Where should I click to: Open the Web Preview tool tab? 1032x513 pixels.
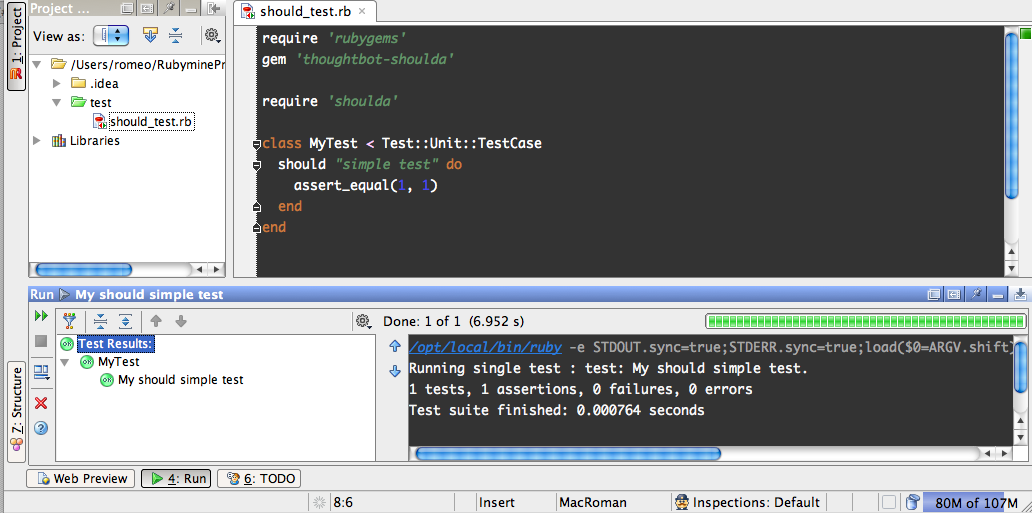click(81, 479)
